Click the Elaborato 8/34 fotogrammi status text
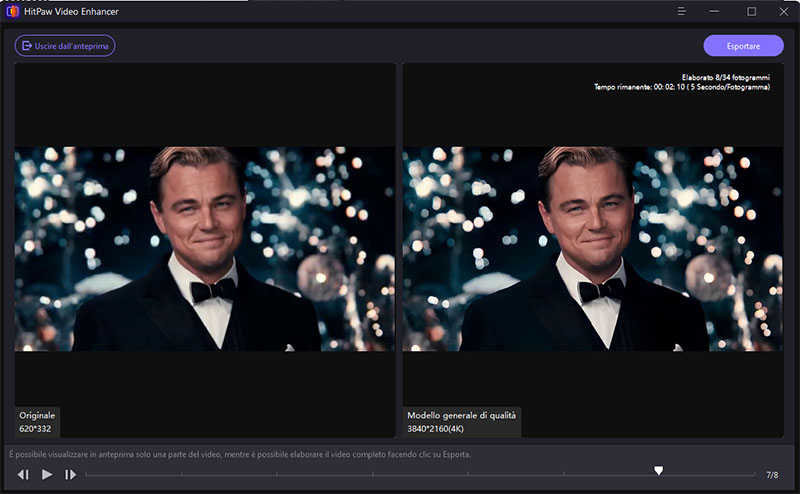The height and width of the screenshot is (494, 800). (726, 78)
